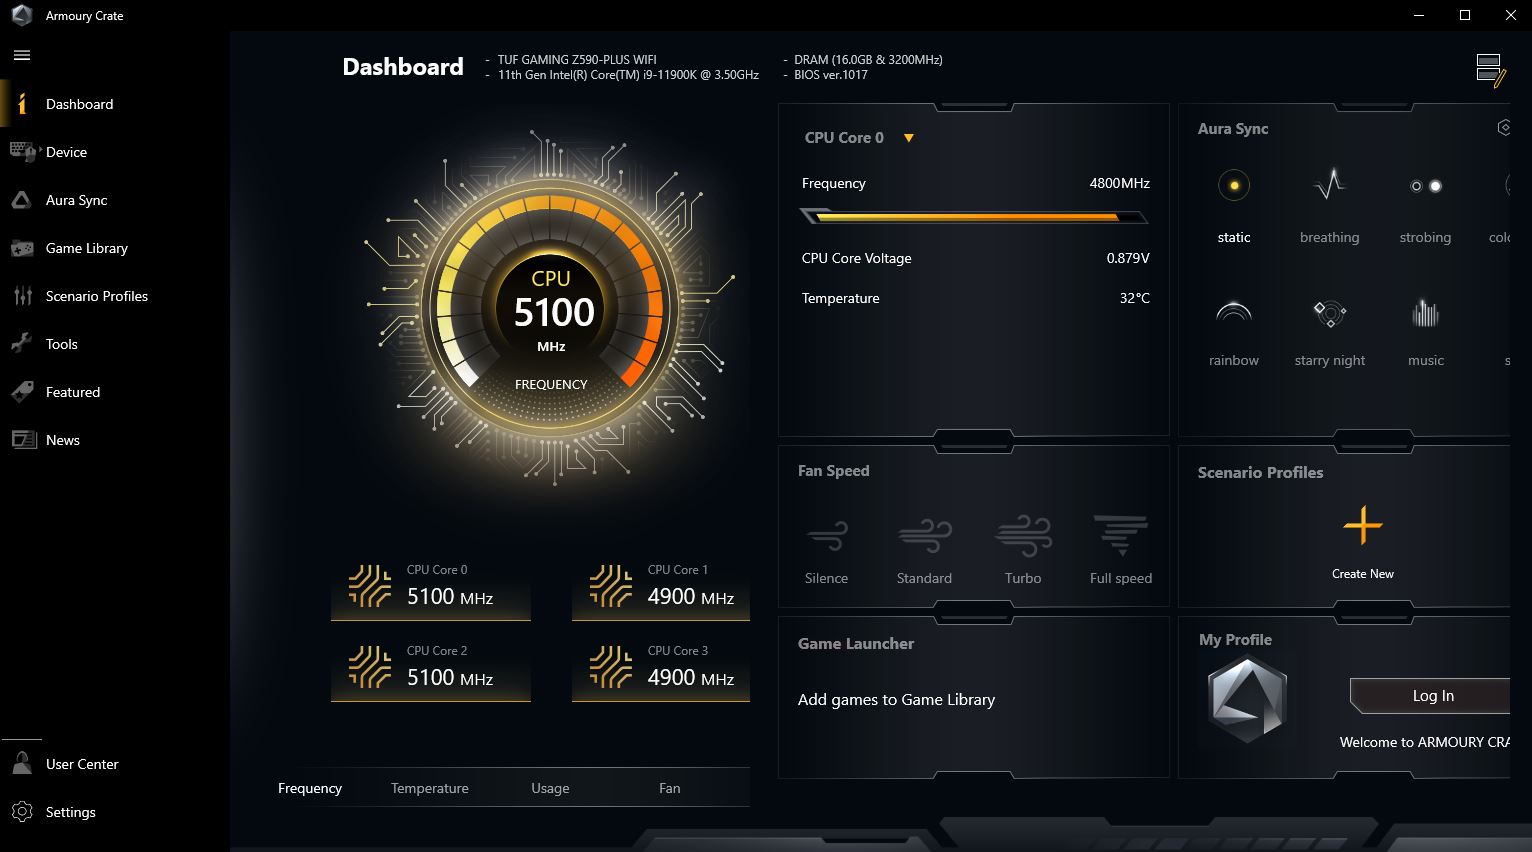
Task: Click Add games to Game Library
Action: [x=896, y=700]
